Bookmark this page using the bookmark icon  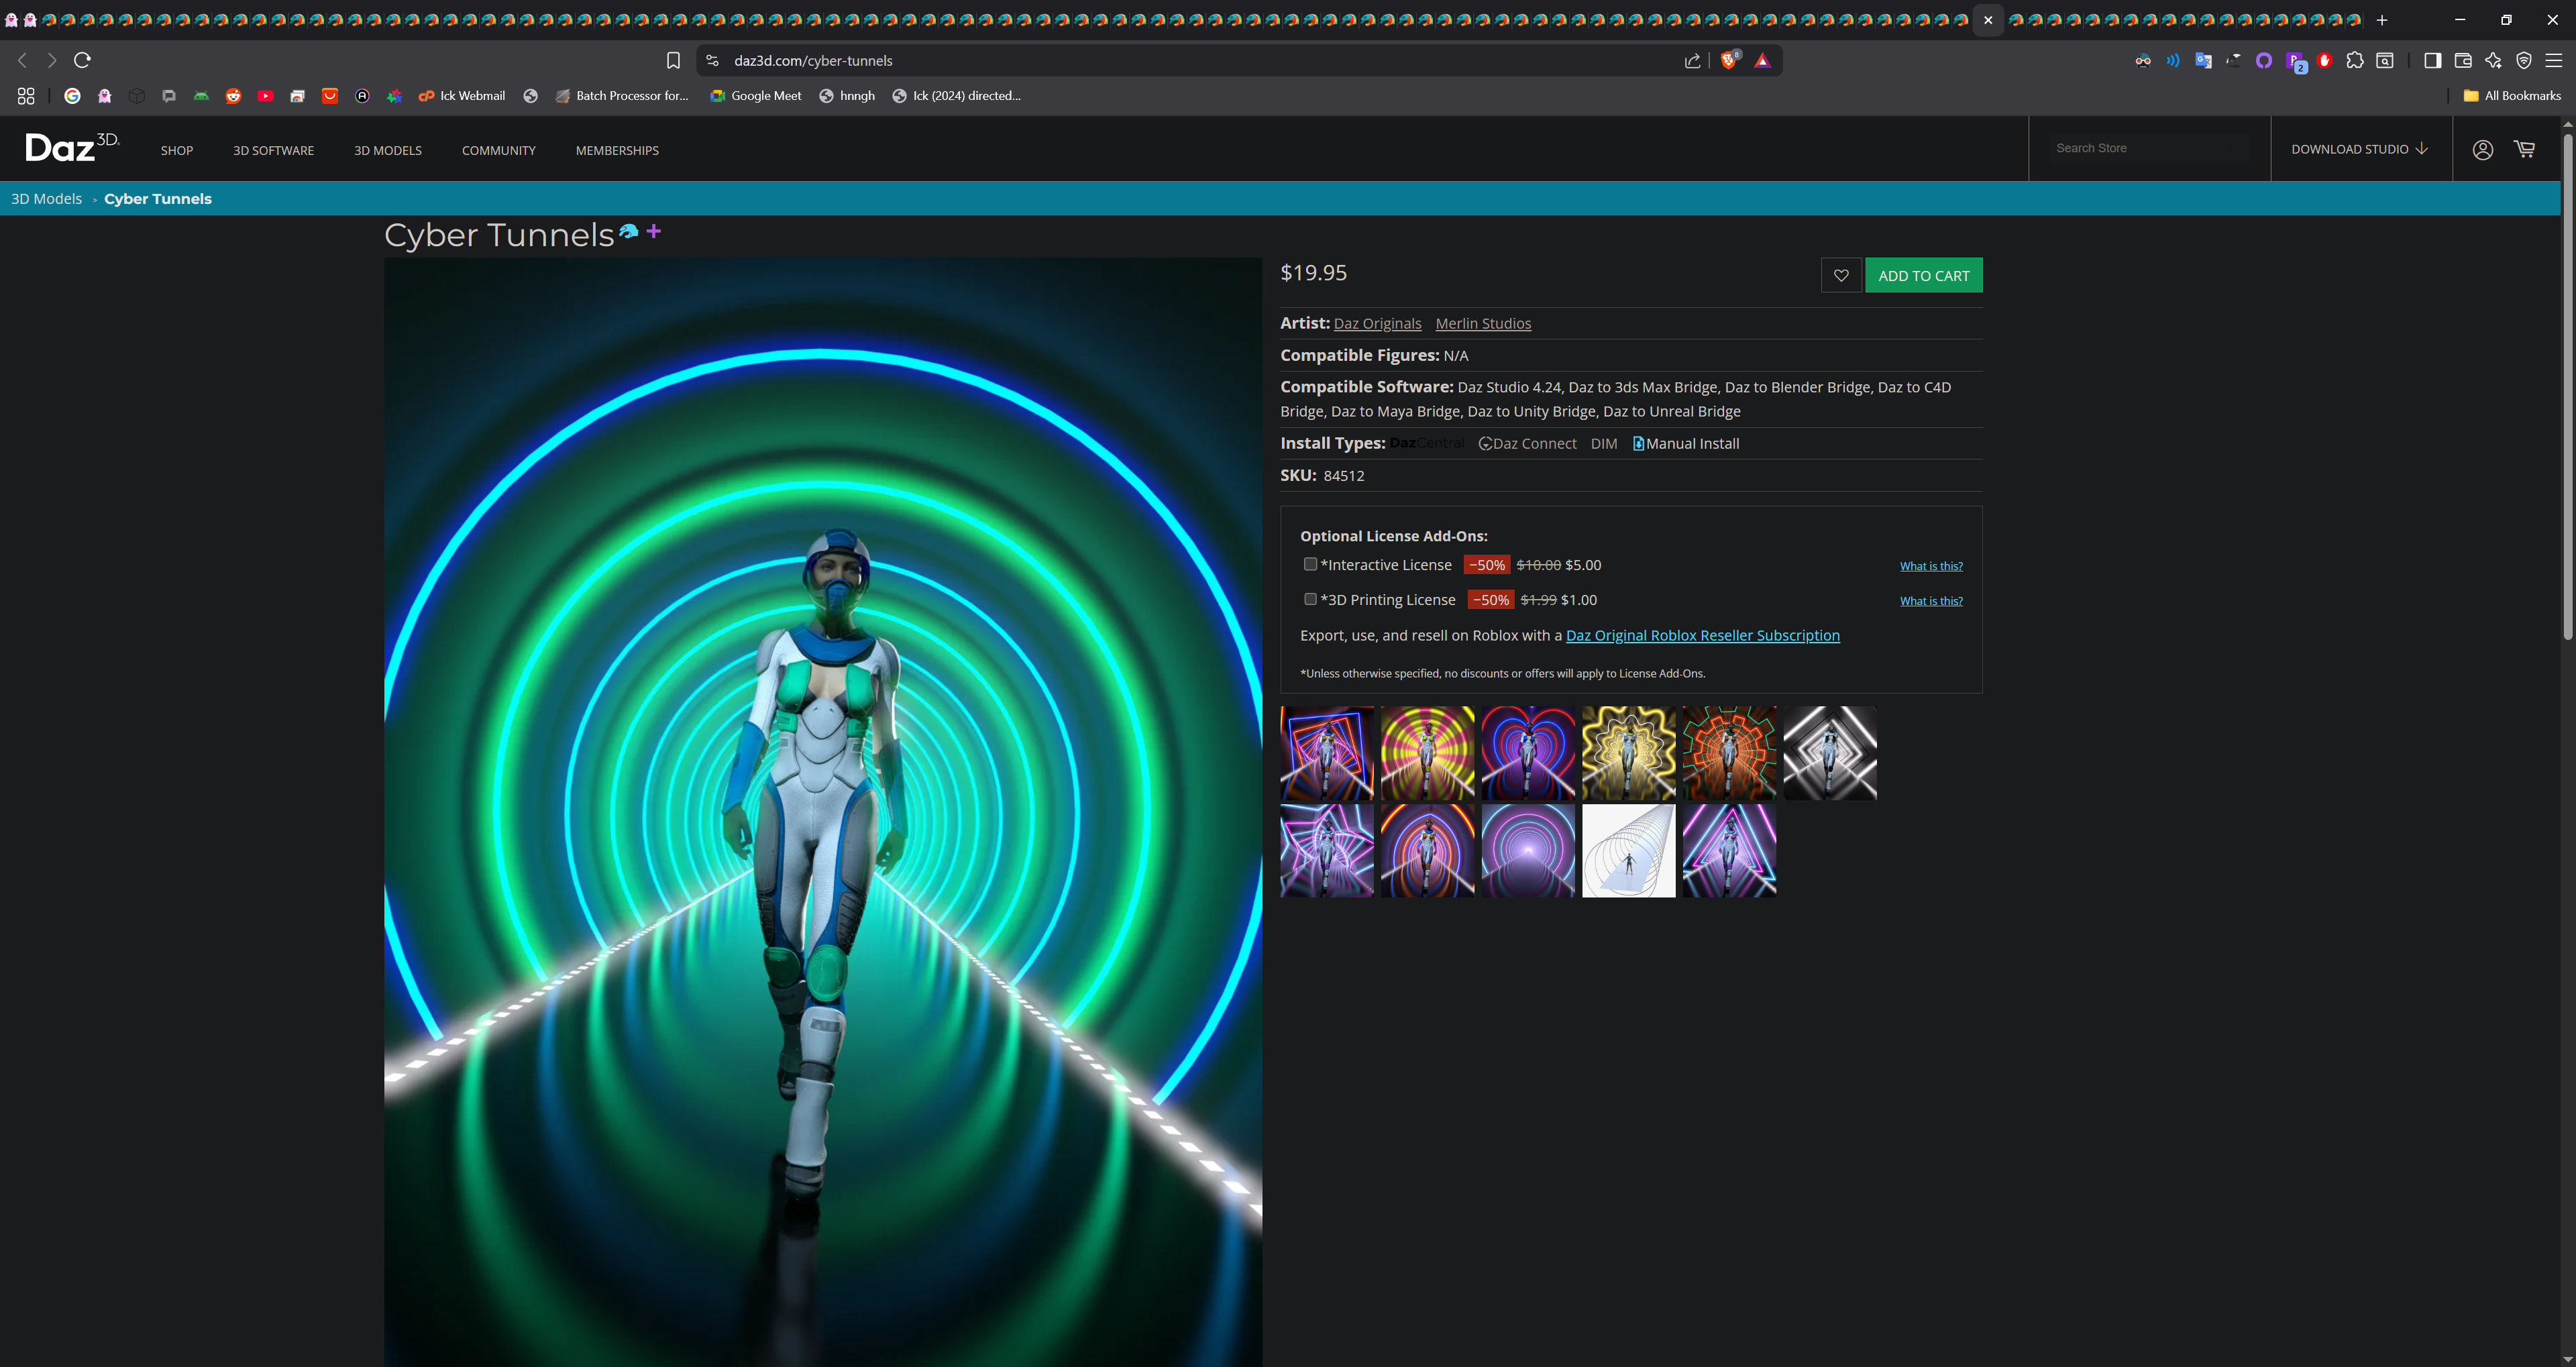[673, 61]
